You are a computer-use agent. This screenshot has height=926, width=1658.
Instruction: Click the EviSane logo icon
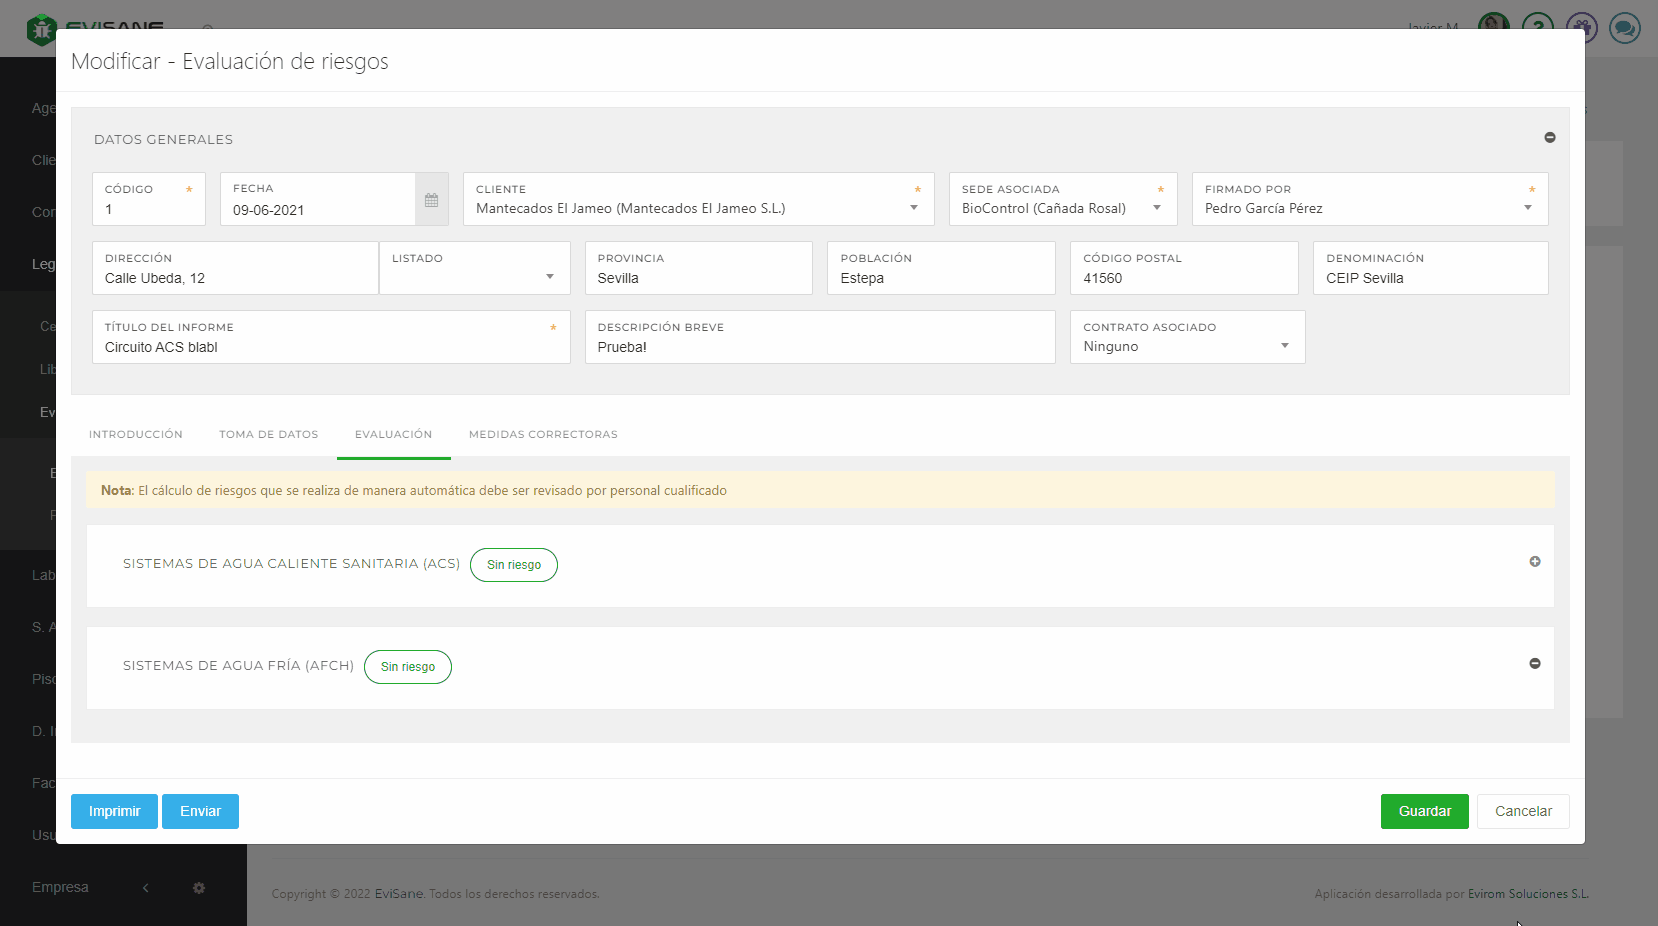[x=41, y=30]
